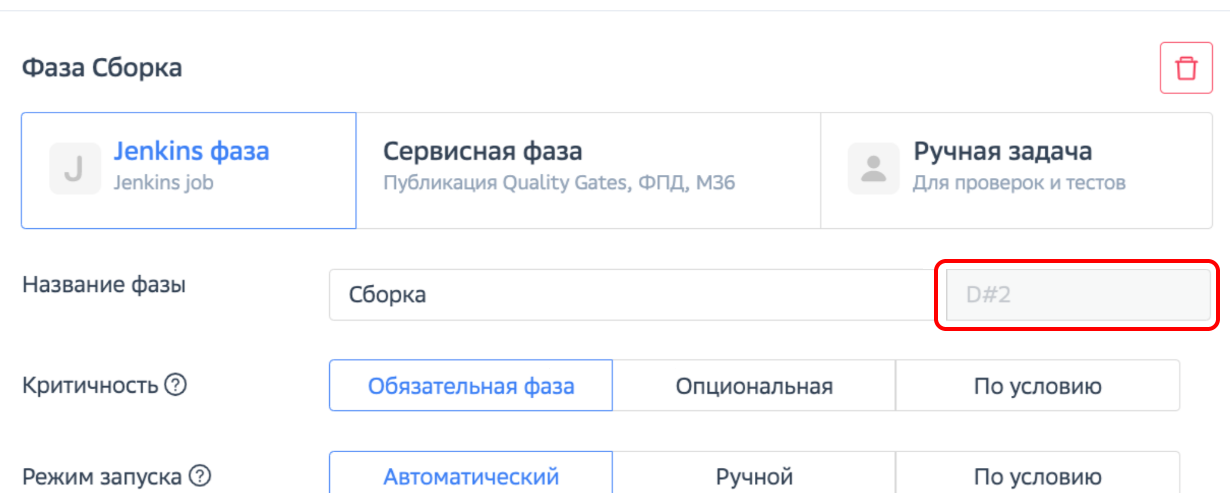Click the Фаза Сборка heading
This screenshot has height=493, width=1230.
[102, 69]
